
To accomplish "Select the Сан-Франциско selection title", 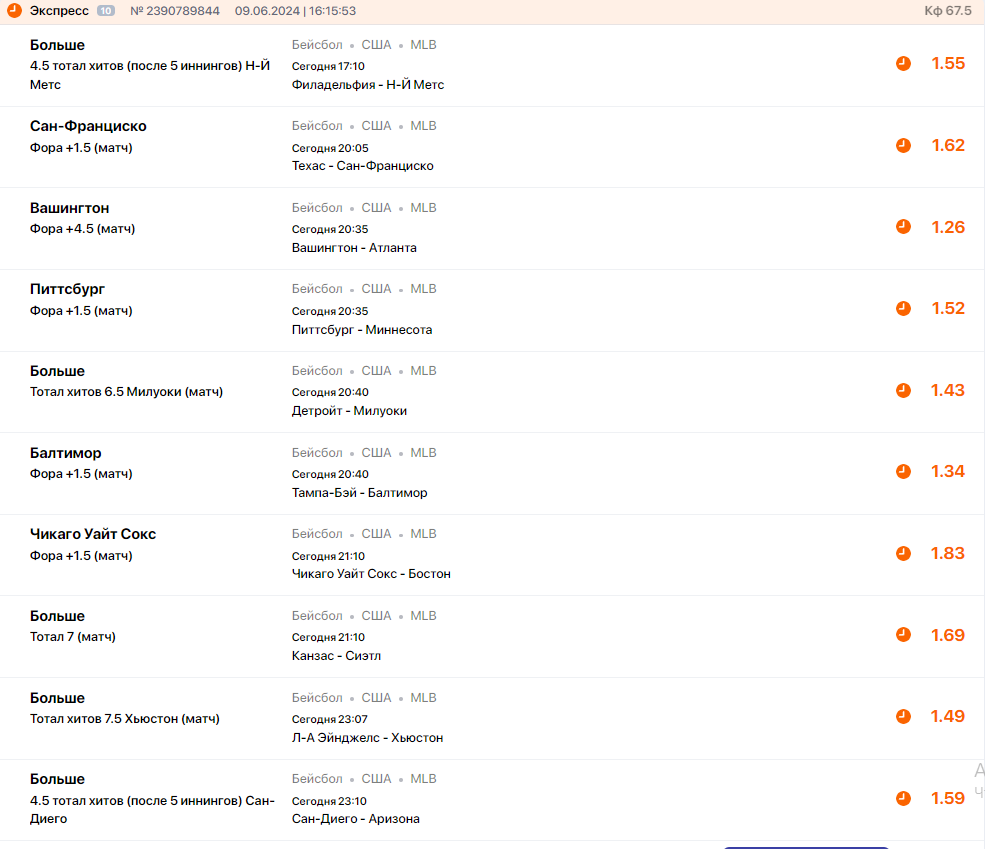I will [x=88, y=126].
